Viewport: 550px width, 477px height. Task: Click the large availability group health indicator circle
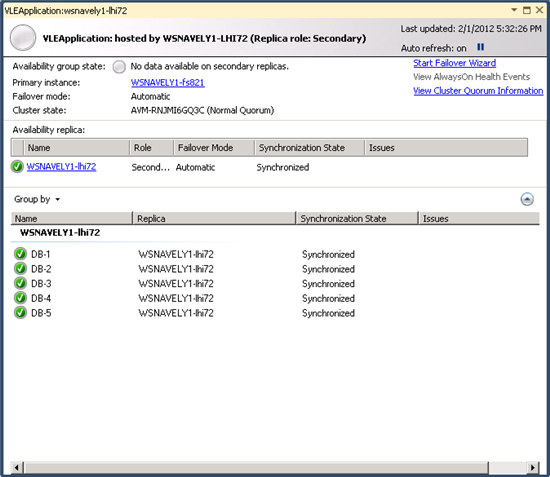23,37
